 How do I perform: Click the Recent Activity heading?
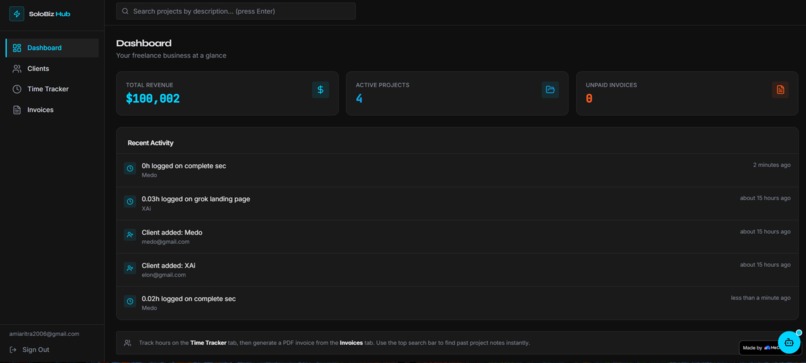[151, 143]
